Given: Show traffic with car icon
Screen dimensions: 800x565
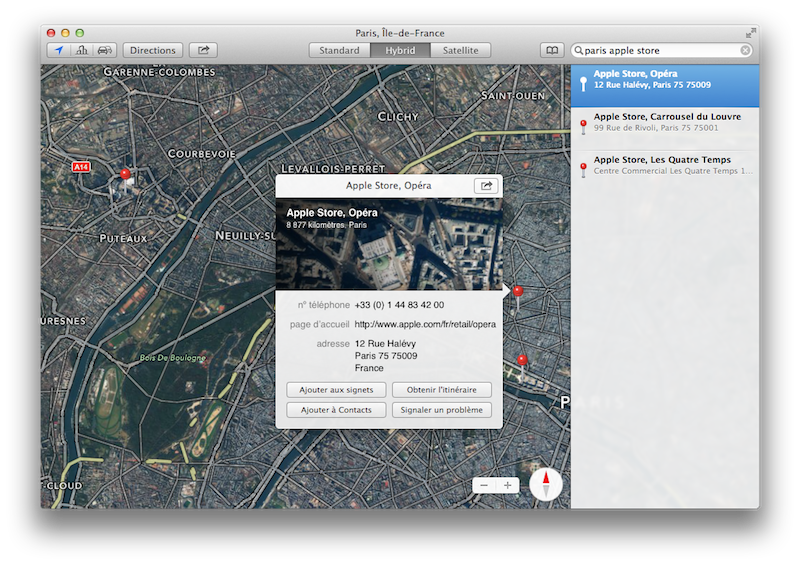Looking at the screenshot, I should [105, 50].
